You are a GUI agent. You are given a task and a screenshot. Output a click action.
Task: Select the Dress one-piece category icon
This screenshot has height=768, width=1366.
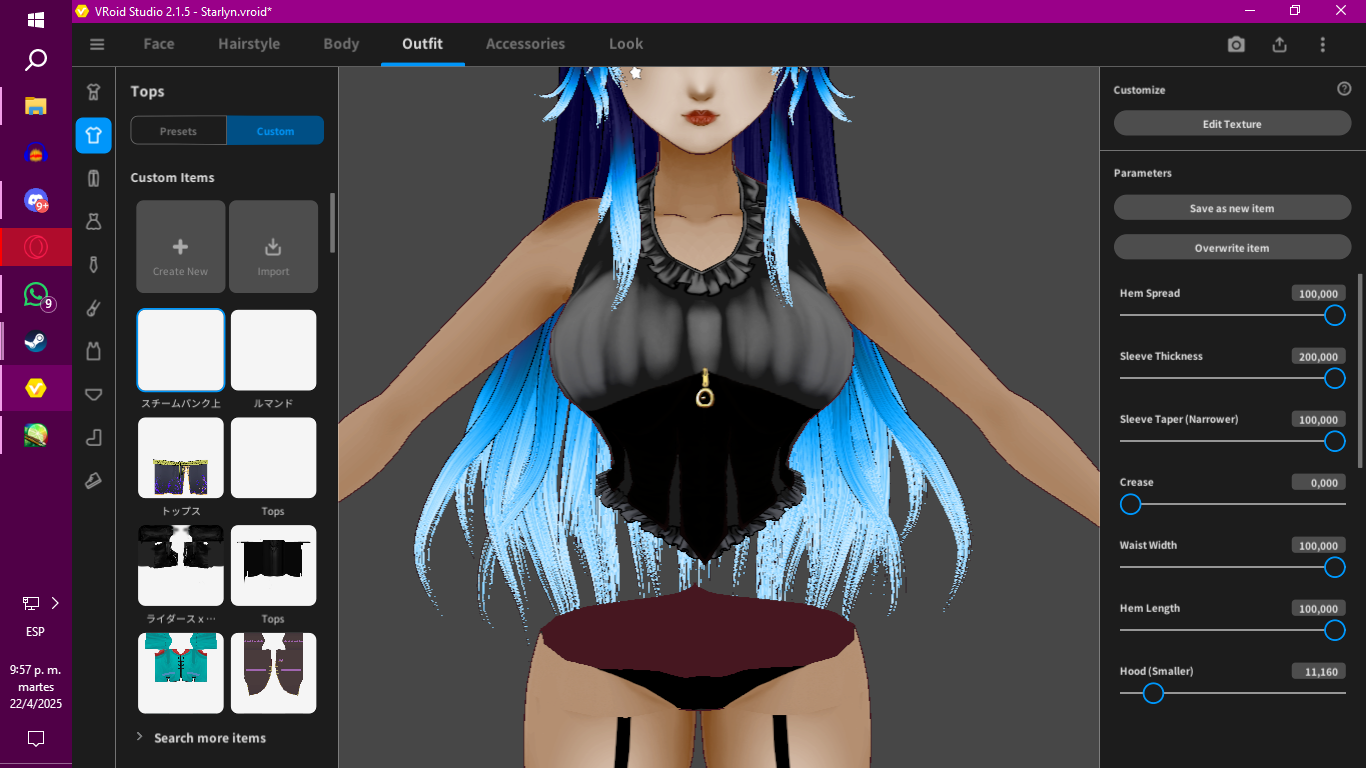click(94, 221)
